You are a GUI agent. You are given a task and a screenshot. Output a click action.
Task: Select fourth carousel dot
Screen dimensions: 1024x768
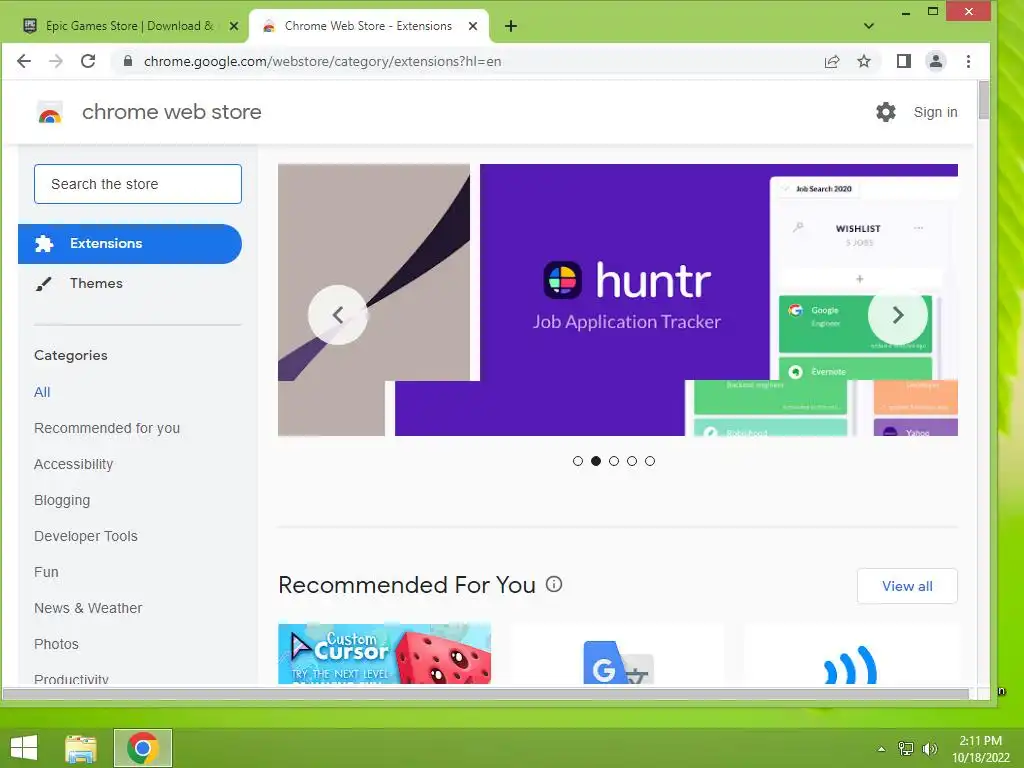coord(632,461)
